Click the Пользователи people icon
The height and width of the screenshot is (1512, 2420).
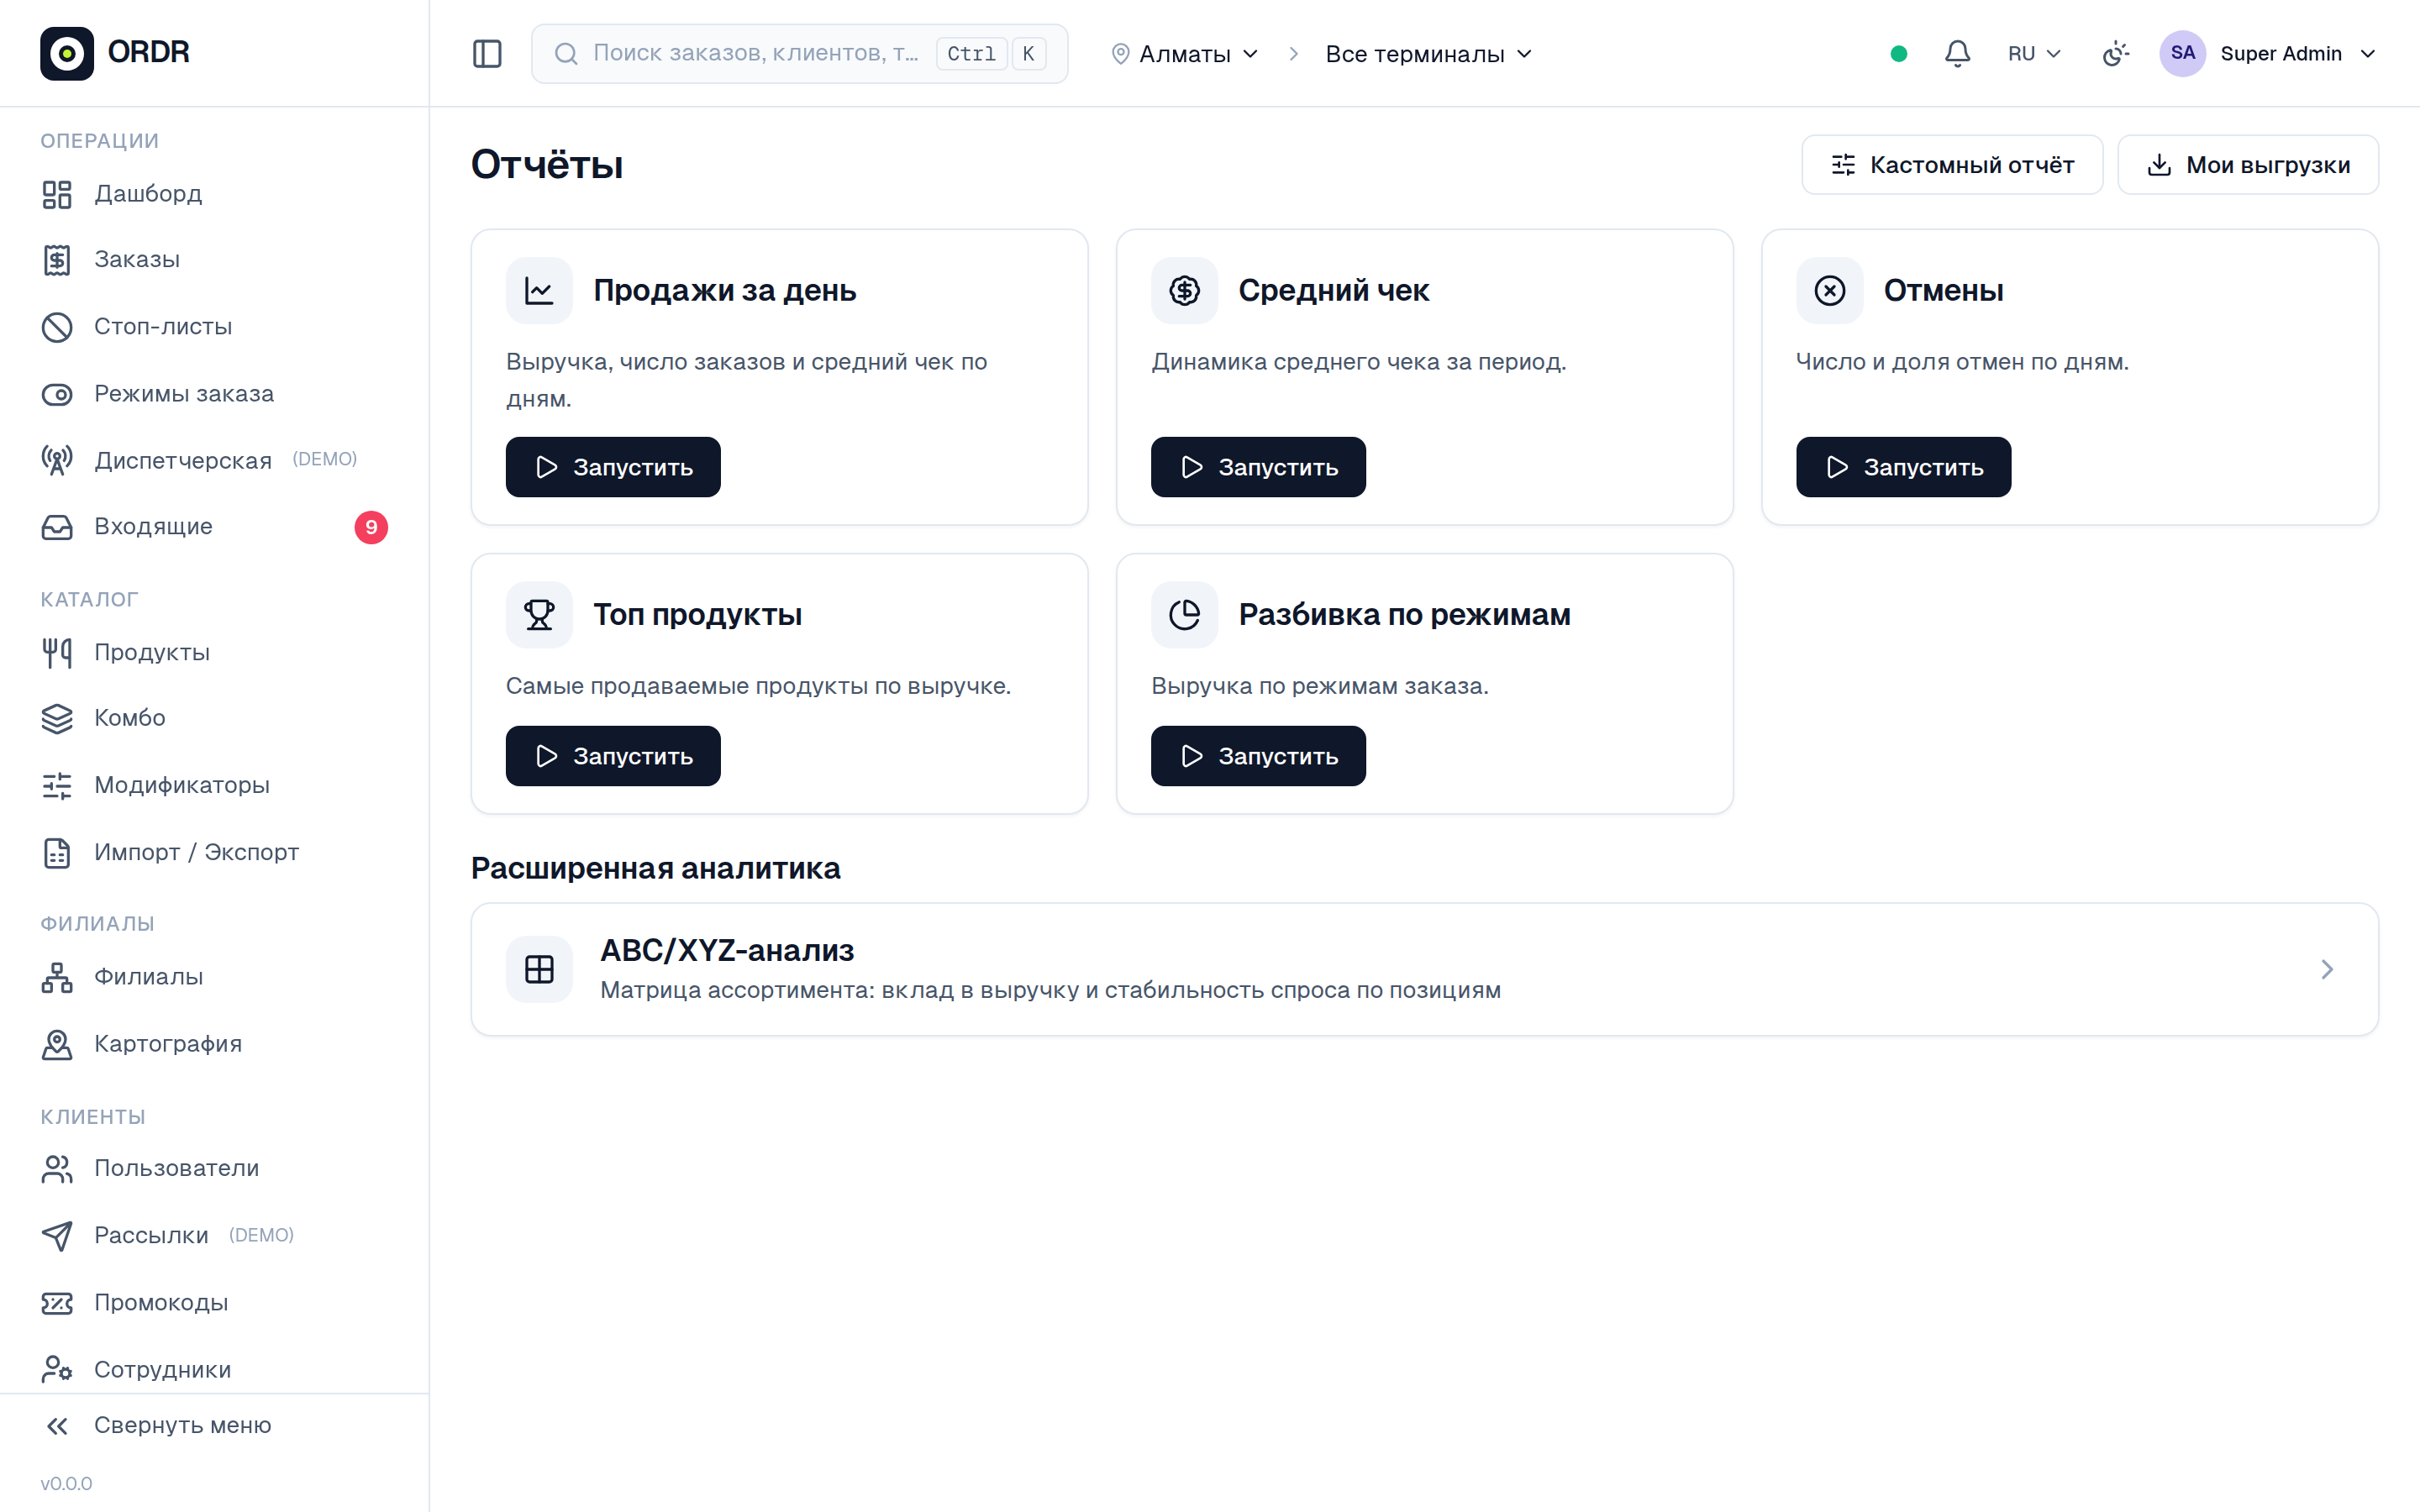pos(57,1169)
